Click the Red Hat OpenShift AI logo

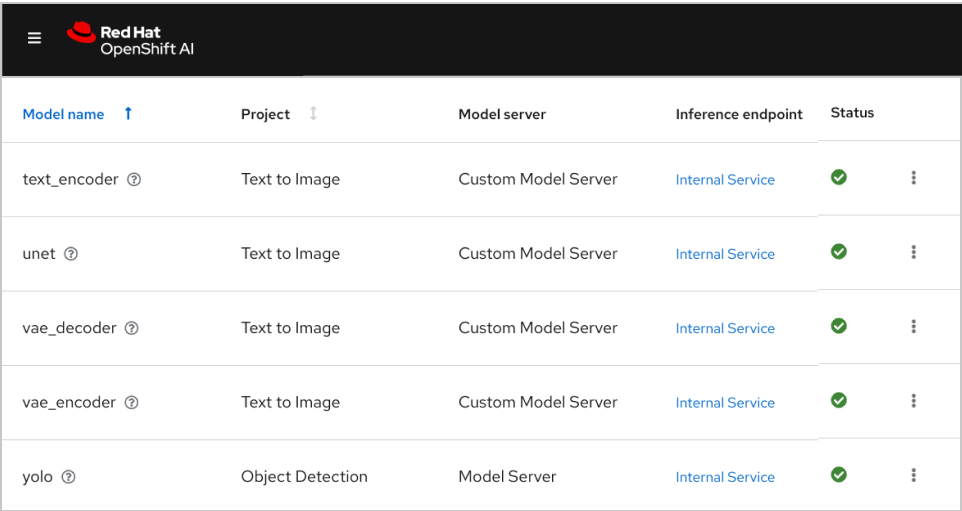pos(131,40)
